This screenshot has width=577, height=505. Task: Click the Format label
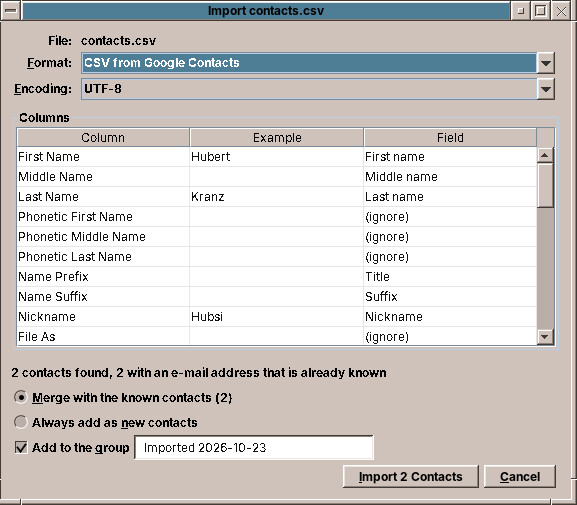[x=49, y=63]
